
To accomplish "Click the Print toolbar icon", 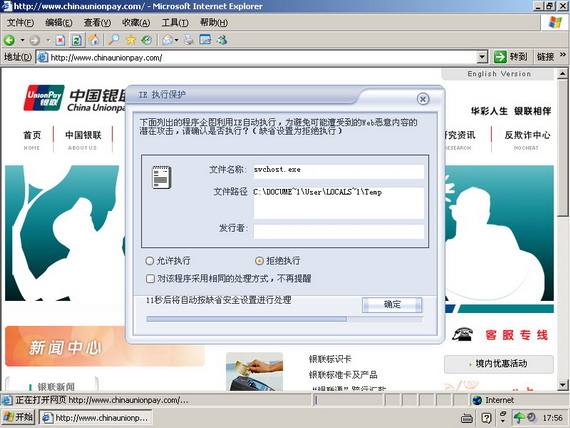I will 188,40.
